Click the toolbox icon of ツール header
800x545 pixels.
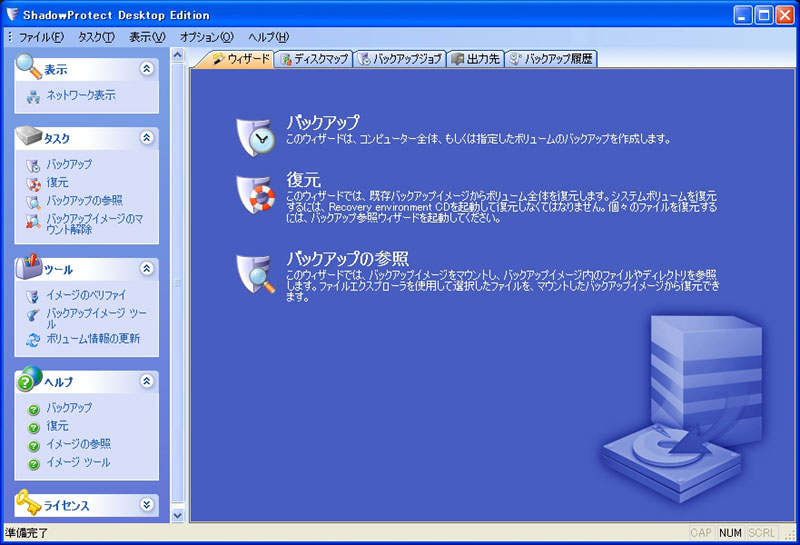29,266
